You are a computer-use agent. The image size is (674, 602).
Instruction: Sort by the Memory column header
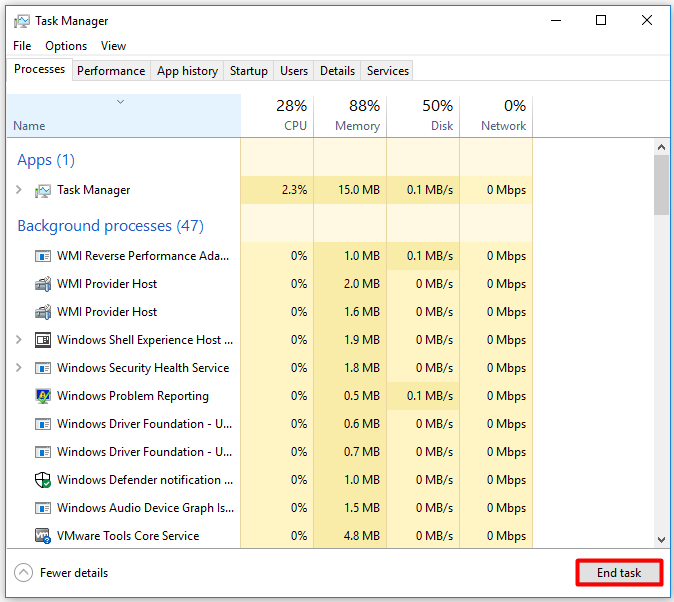click(350, 116)
